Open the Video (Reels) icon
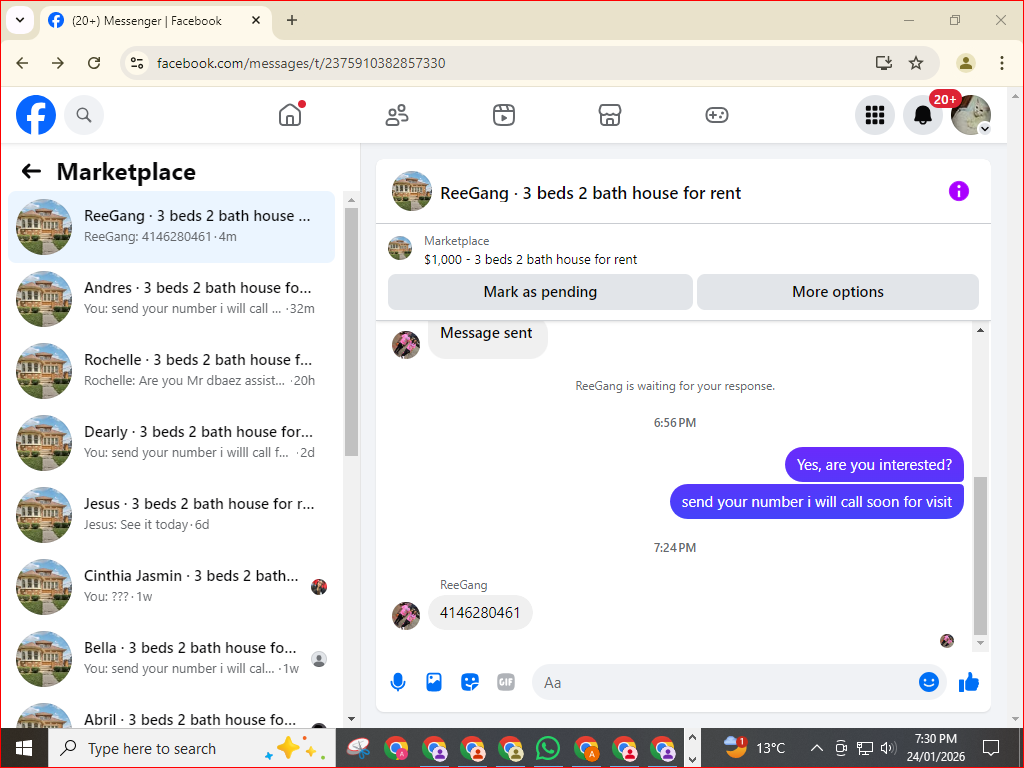The width and height of the screenshot is (1024, 768). (504, 115)
